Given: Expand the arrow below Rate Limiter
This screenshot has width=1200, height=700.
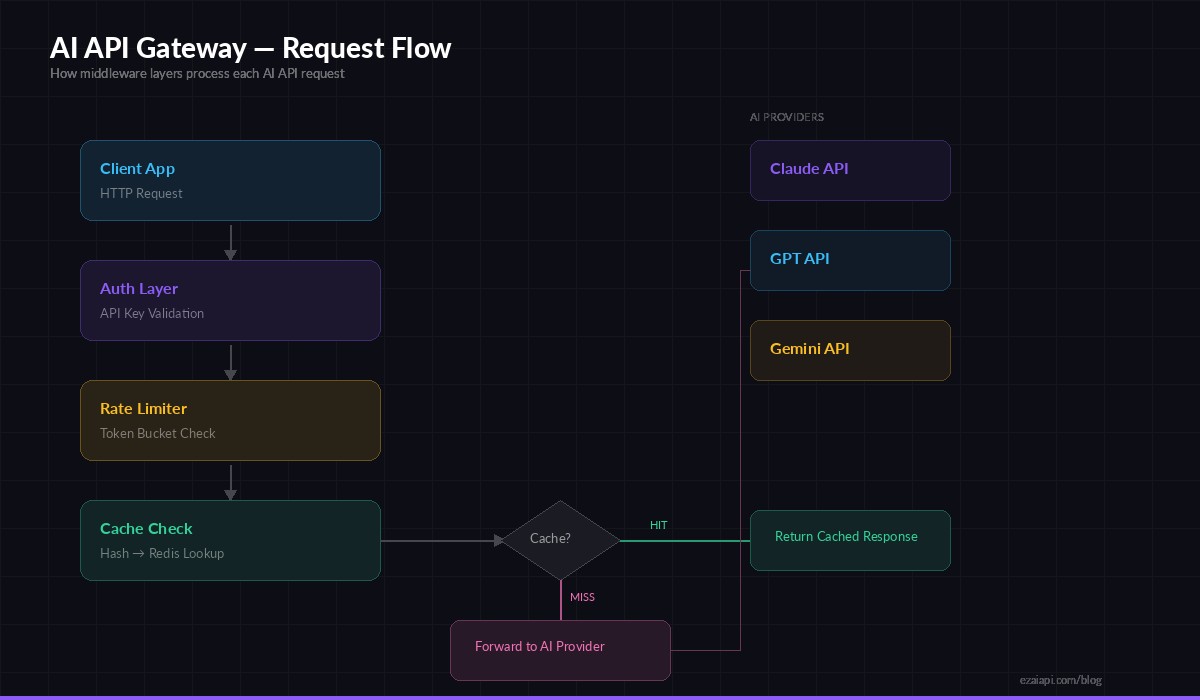Looking at the screenshot, I should tap(230, 480).
